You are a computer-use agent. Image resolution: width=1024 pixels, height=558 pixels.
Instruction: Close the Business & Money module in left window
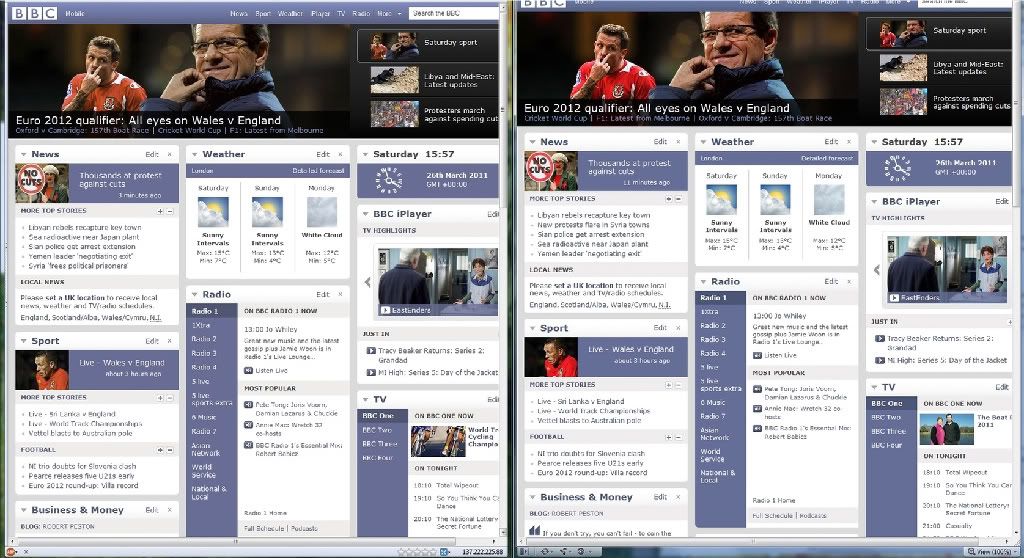[x=170, y=510]
